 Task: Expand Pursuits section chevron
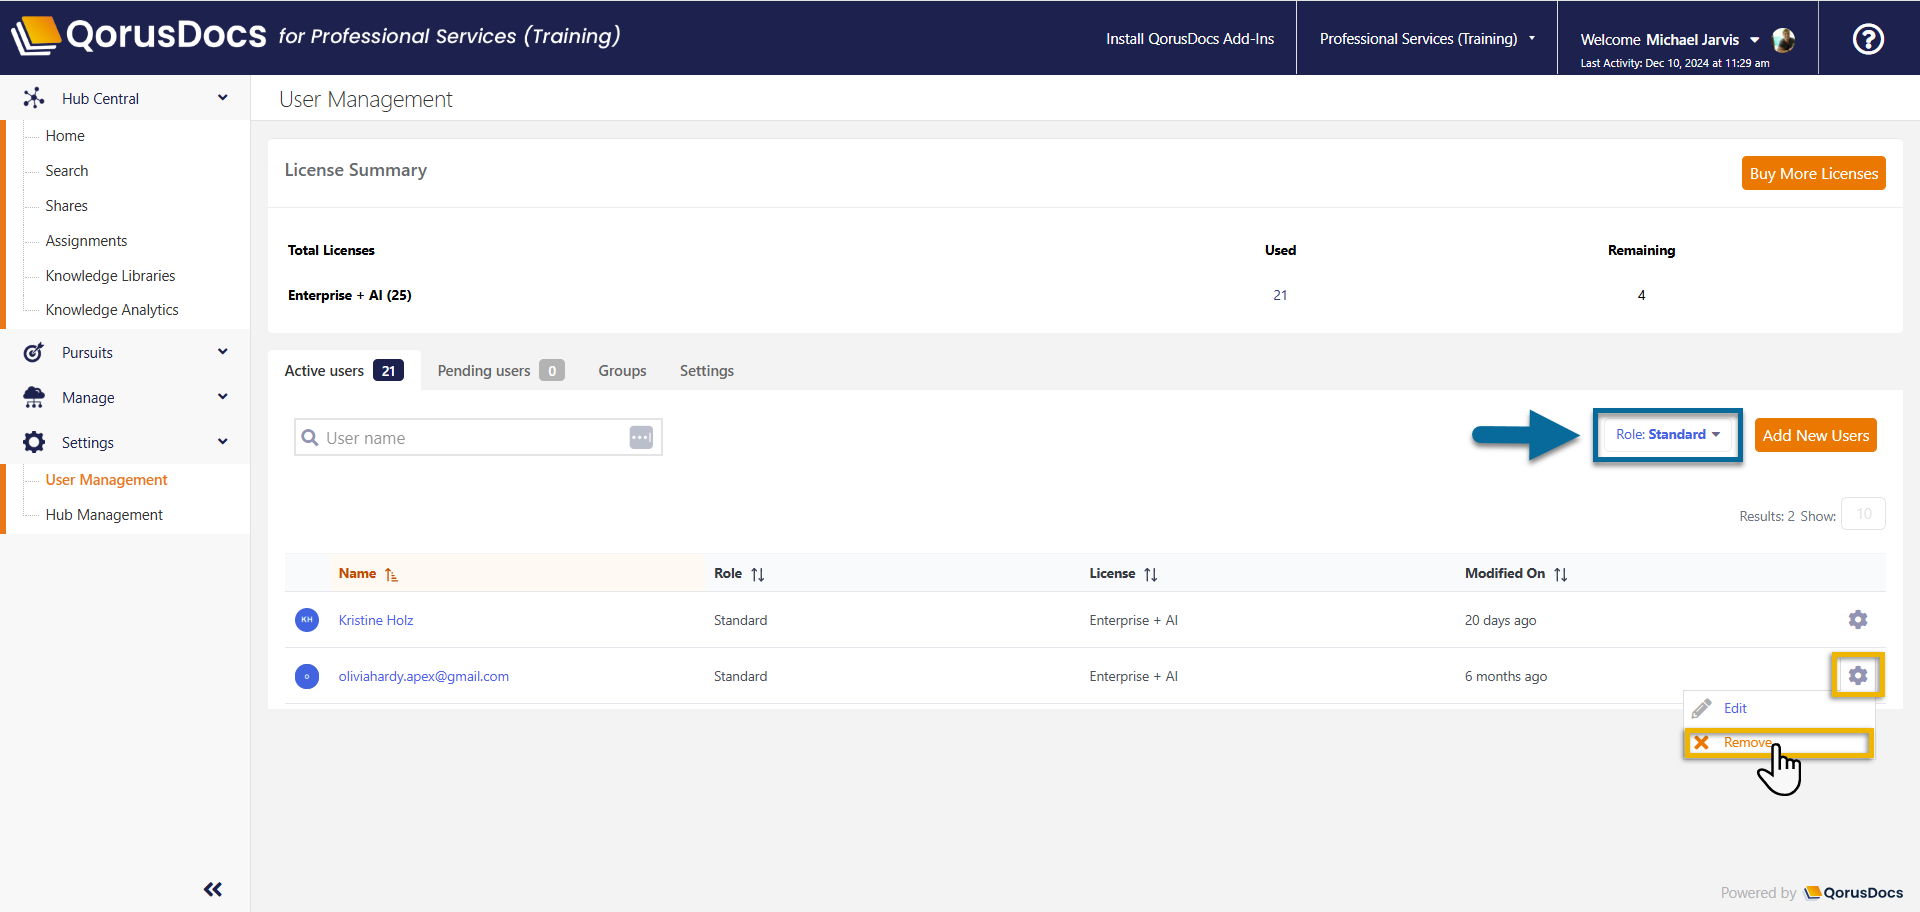(222, 351)
